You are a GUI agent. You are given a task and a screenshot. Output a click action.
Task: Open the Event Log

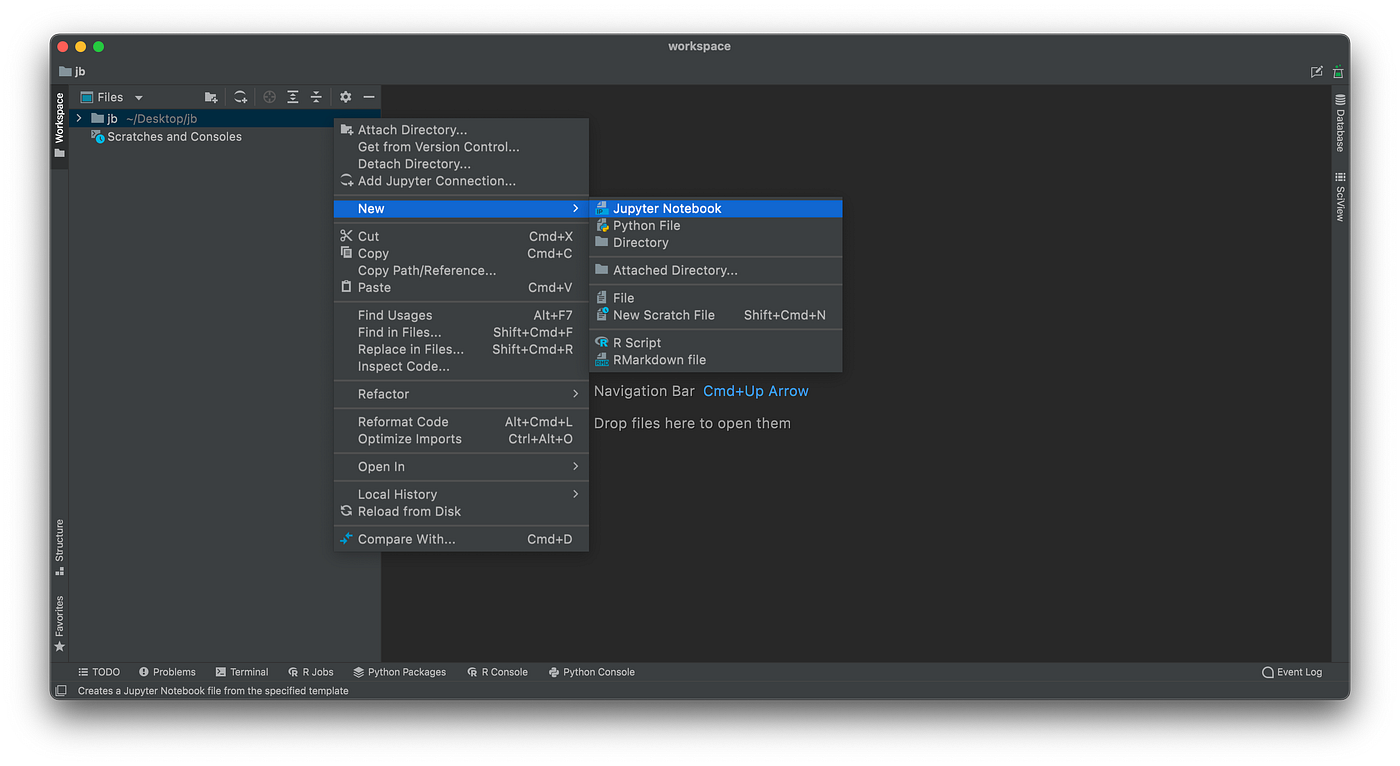click(1291, 671)
